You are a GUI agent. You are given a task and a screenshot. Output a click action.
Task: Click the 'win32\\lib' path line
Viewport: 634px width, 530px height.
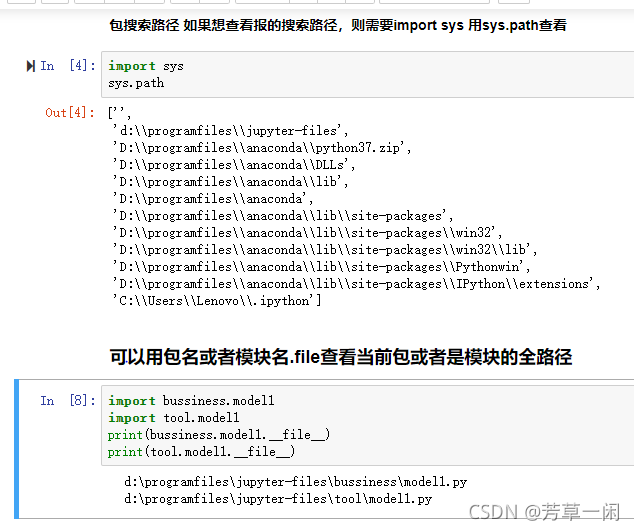[x=325, y=249]
